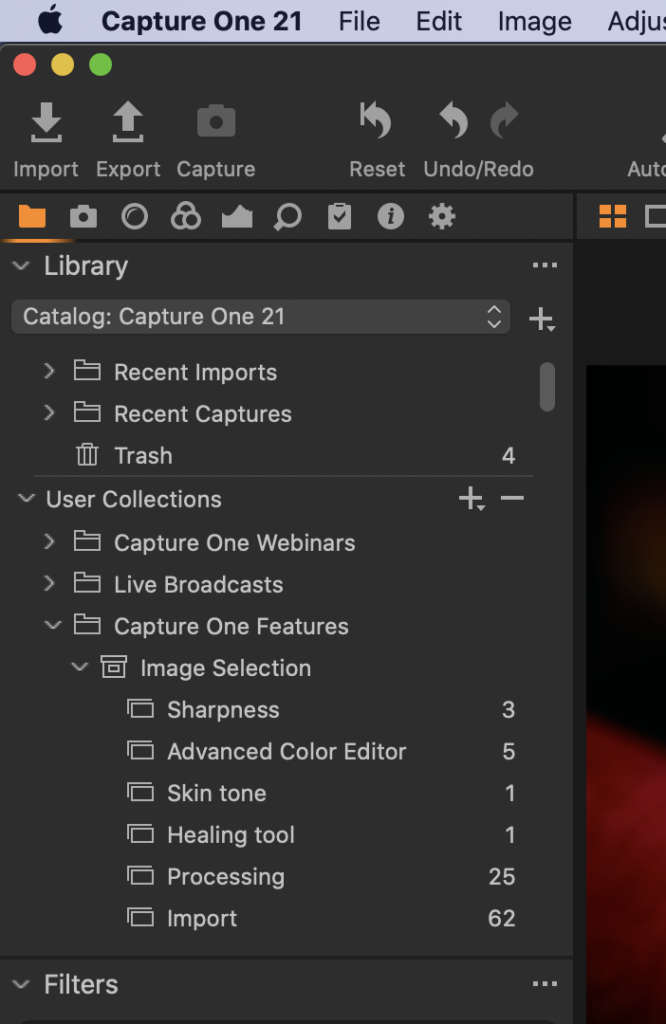Click the Filters panel title

pyautogui.click(x=81, y=984)
